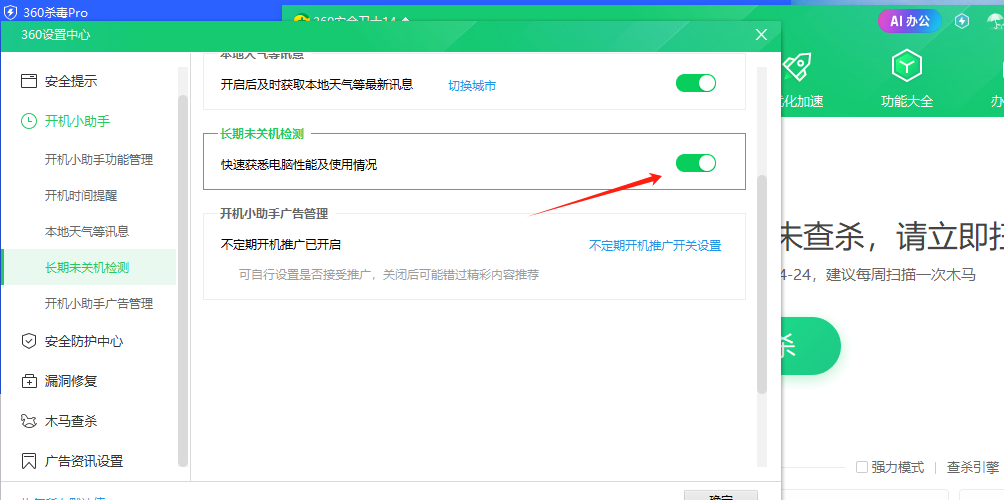Click the 360杀毒Pro shield logo
The image size is (1004, 500).
(11, 12)
